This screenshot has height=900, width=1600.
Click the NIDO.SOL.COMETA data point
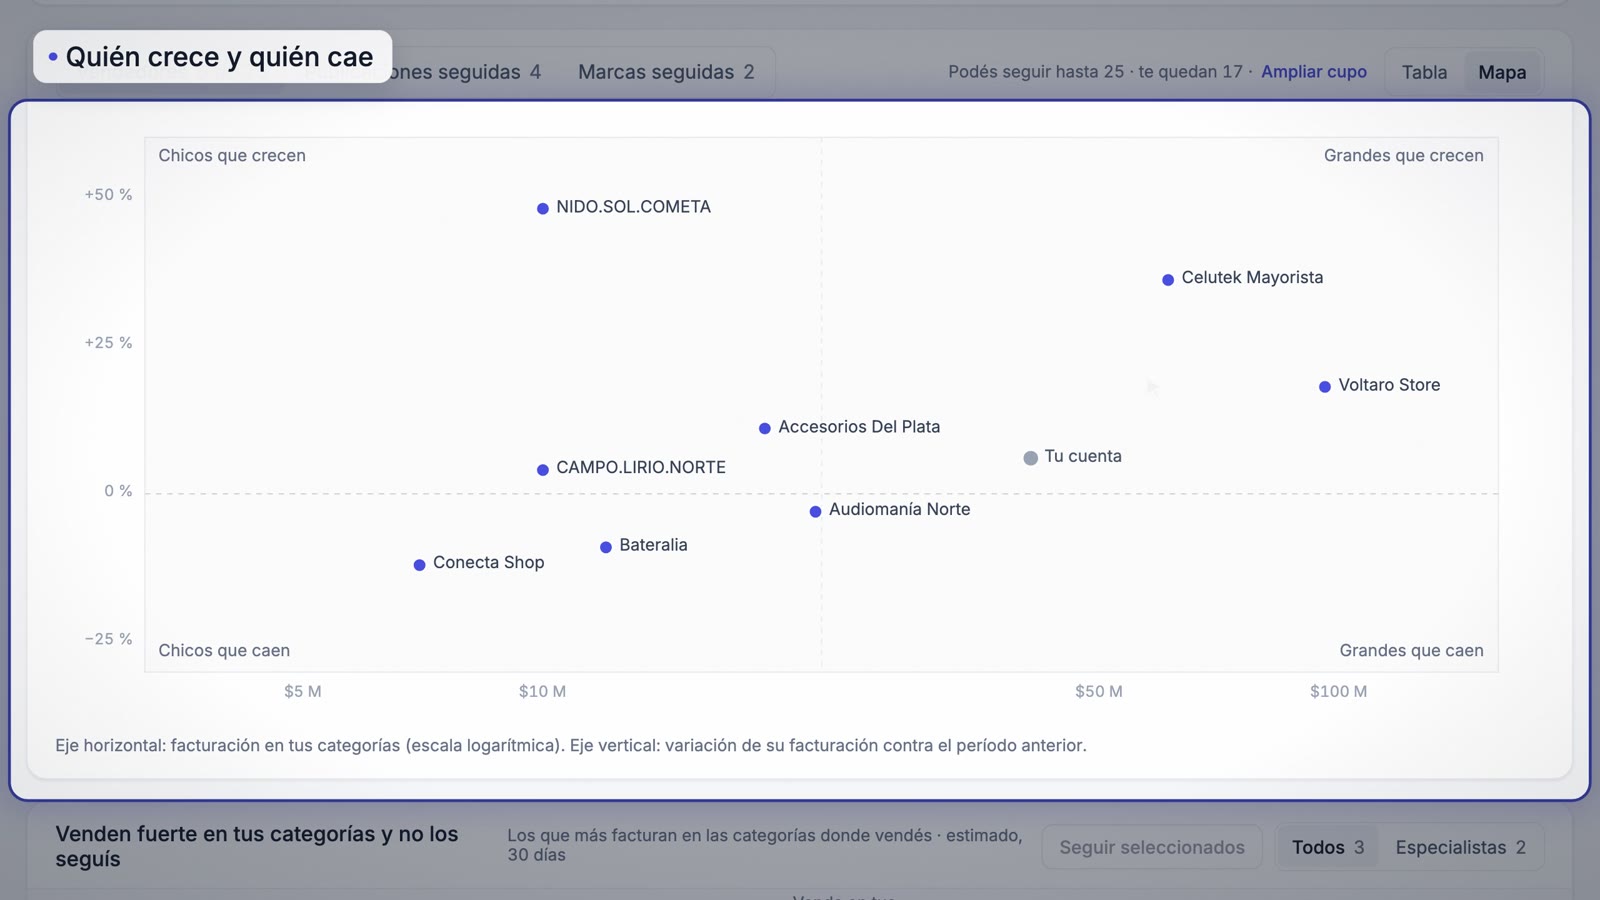(543, 208)
